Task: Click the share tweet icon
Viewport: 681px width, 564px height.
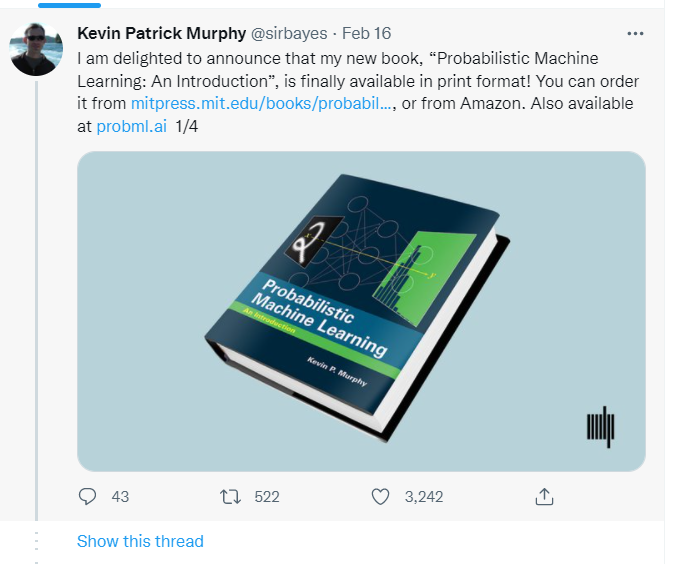Action: click(x=544, y=496)
